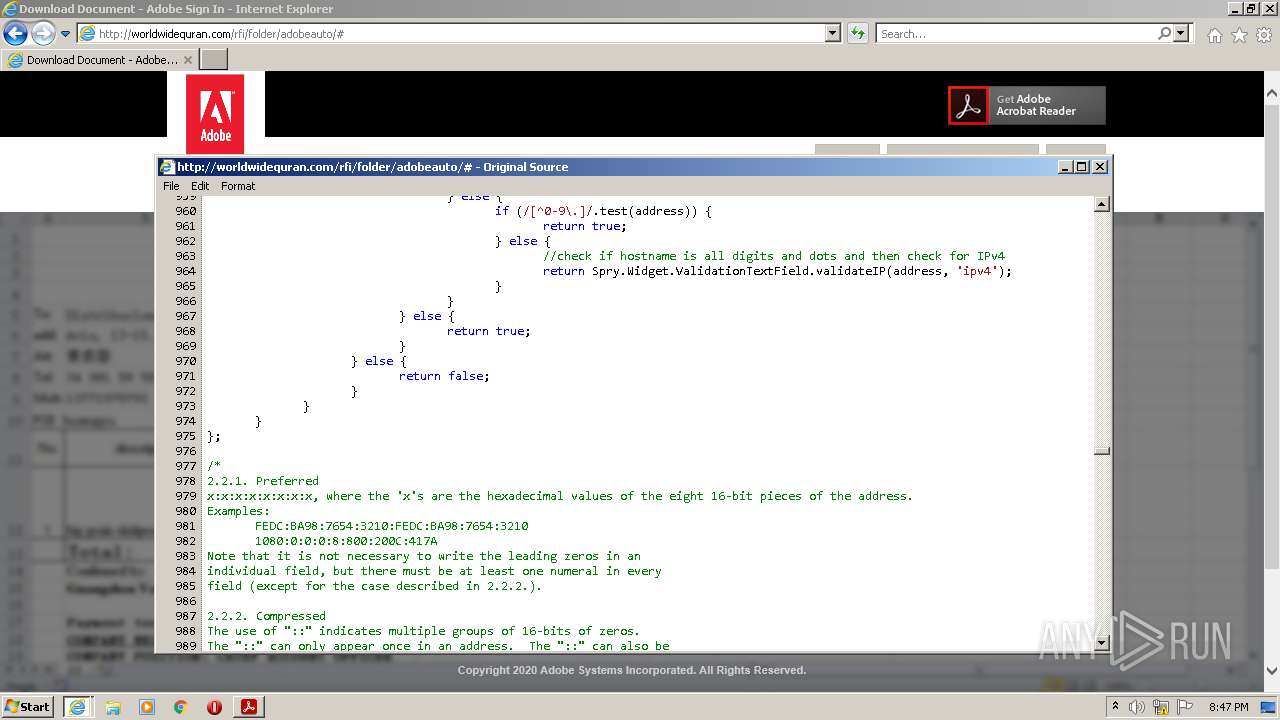Image resolution: width=1280 pixels, height=720 pixels.
Task: Close the Download Document tab
Action: point(187,60)
